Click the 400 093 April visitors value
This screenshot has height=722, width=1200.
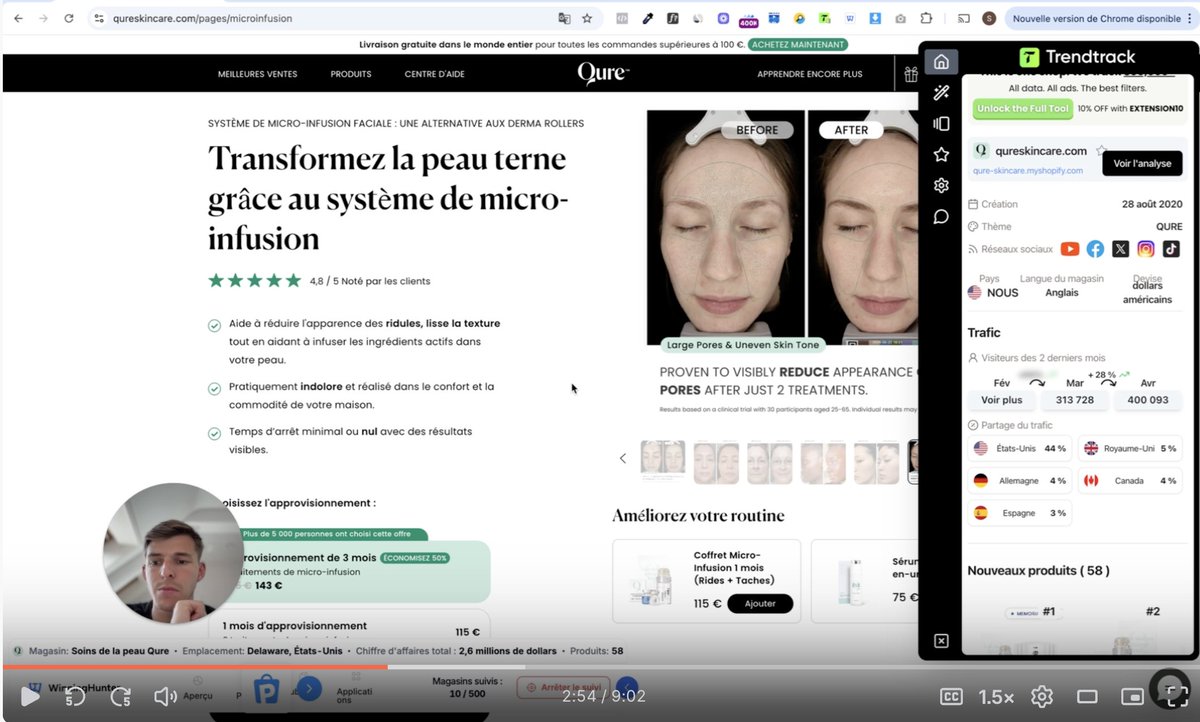coord(1148,399)
